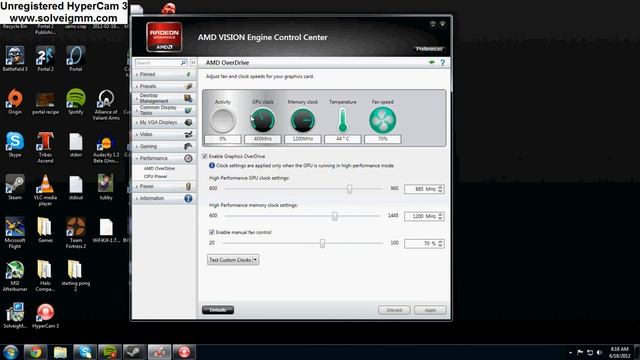The width and height of the screenshot is (640, 360).
Task: Click the taskbar clock
Action: click(x=619, y=353)
